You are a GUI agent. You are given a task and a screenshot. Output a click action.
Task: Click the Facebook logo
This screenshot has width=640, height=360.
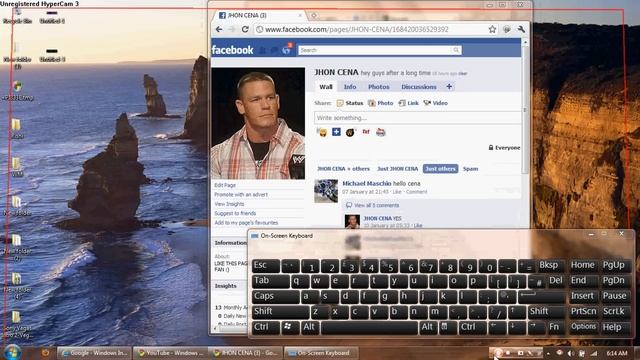tap(233, 50)
